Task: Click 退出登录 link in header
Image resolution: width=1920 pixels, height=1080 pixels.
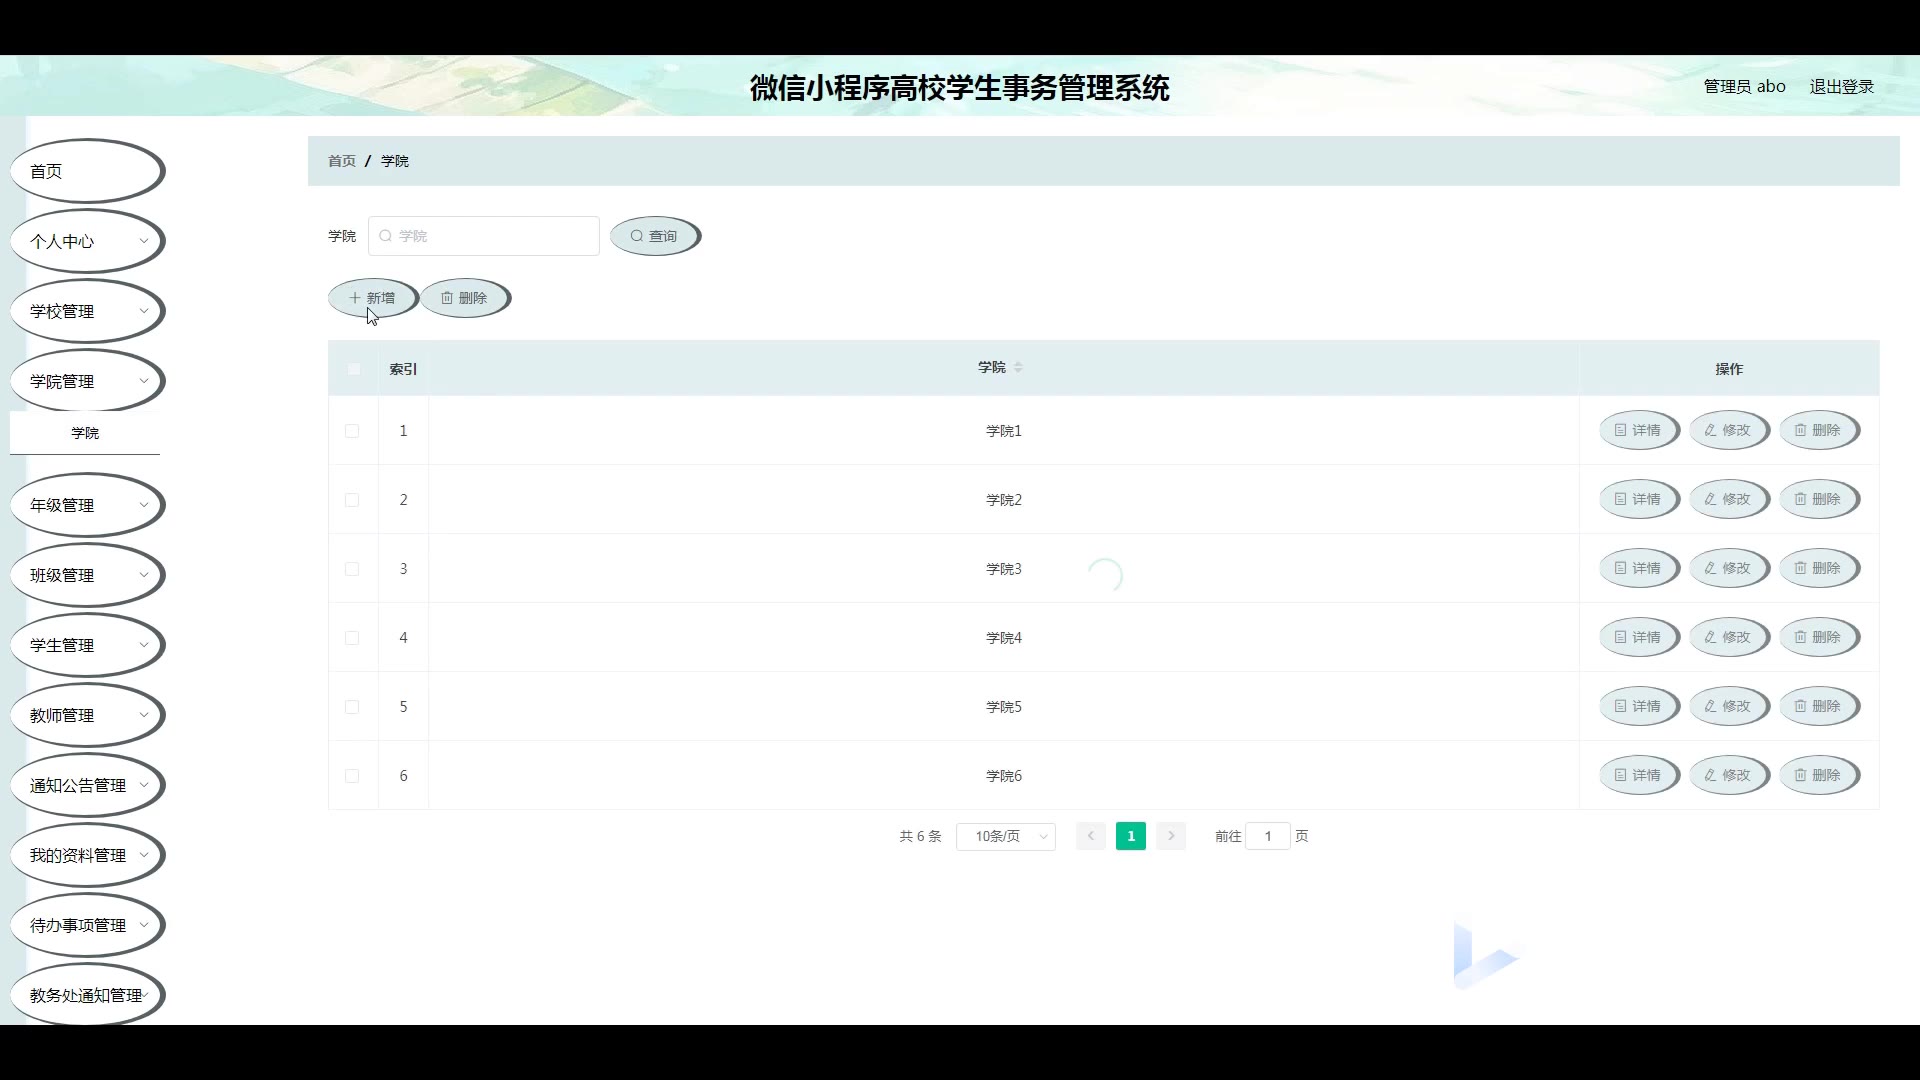Action: [1841, 87]
